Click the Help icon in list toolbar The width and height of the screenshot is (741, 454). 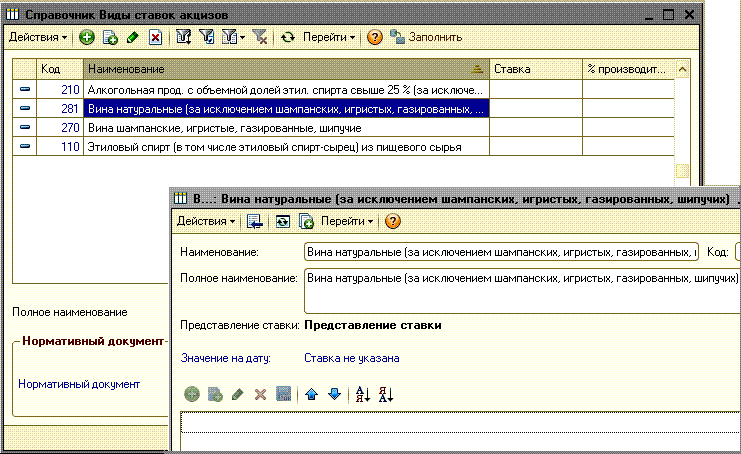[x=374, y=37]
